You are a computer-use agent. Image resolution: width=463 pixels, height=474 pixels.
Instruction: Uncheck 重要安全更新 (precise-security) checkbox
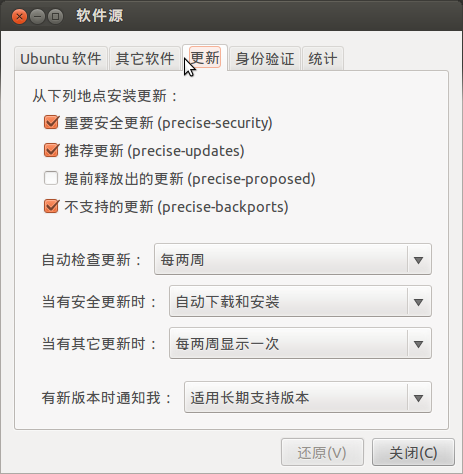[51, 122]
